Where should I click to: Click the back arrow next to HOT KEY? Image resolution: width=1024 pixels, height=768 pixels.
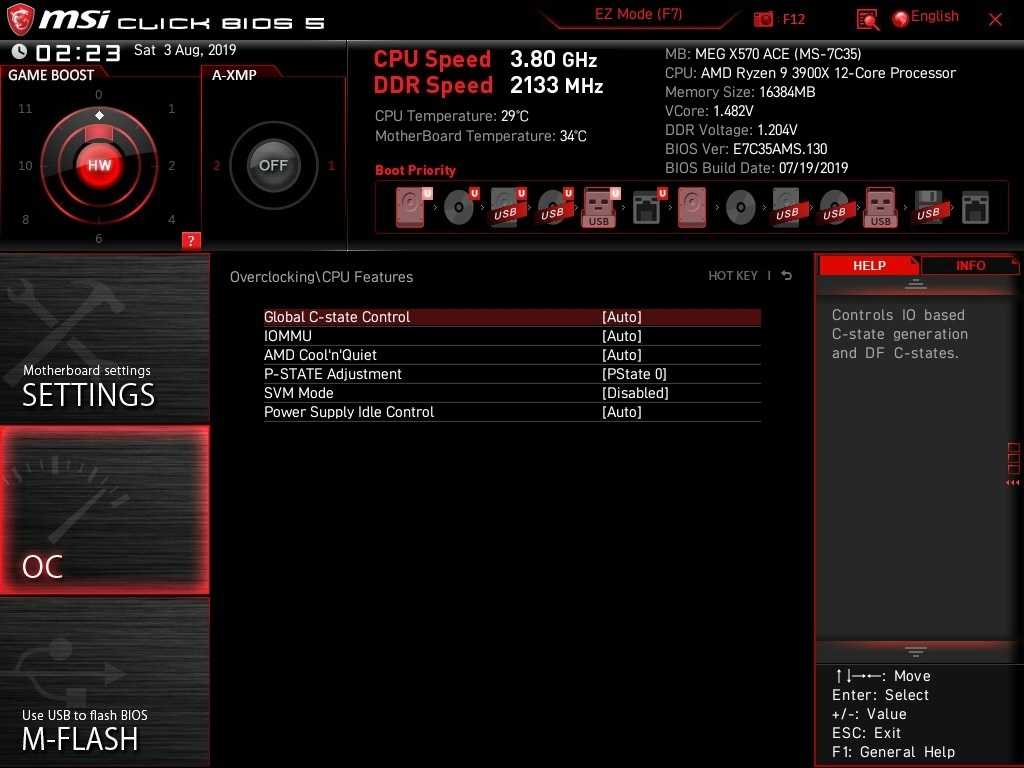pyautogui.click(x=787, y=276)
